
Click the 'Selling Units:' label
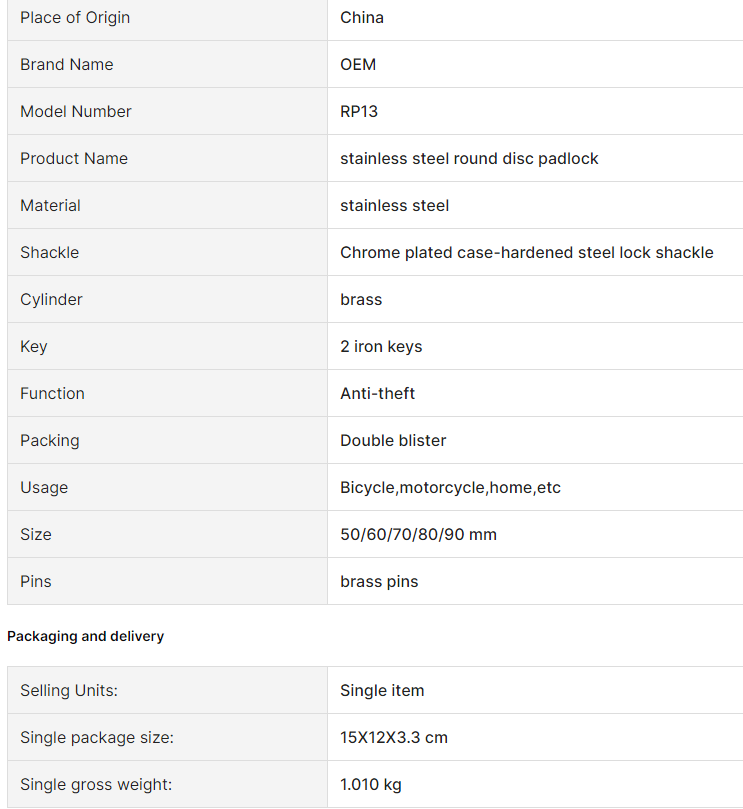click(x=69, y=691)
